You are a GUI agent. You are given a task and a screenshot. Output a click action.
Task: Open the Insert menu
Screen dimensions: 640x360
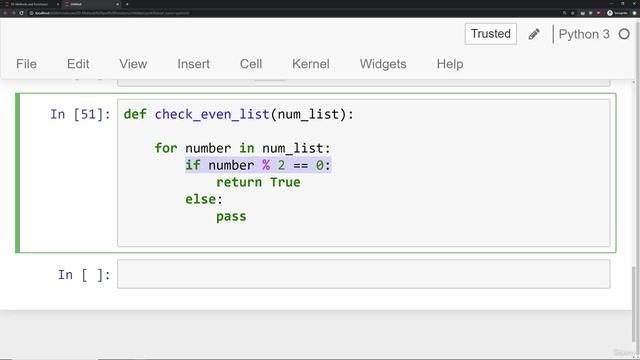pyautogui.click(x=193, y=64)
